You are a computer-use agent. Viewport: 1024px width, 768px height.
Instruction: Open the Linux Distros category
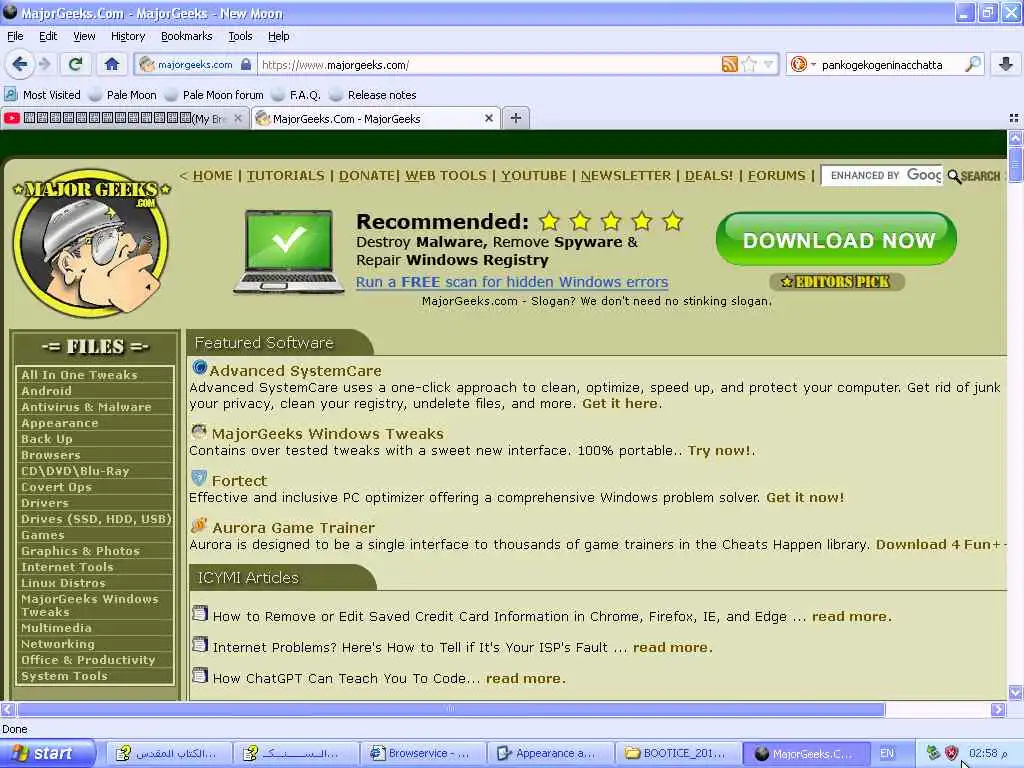click(x=63, y=583)
